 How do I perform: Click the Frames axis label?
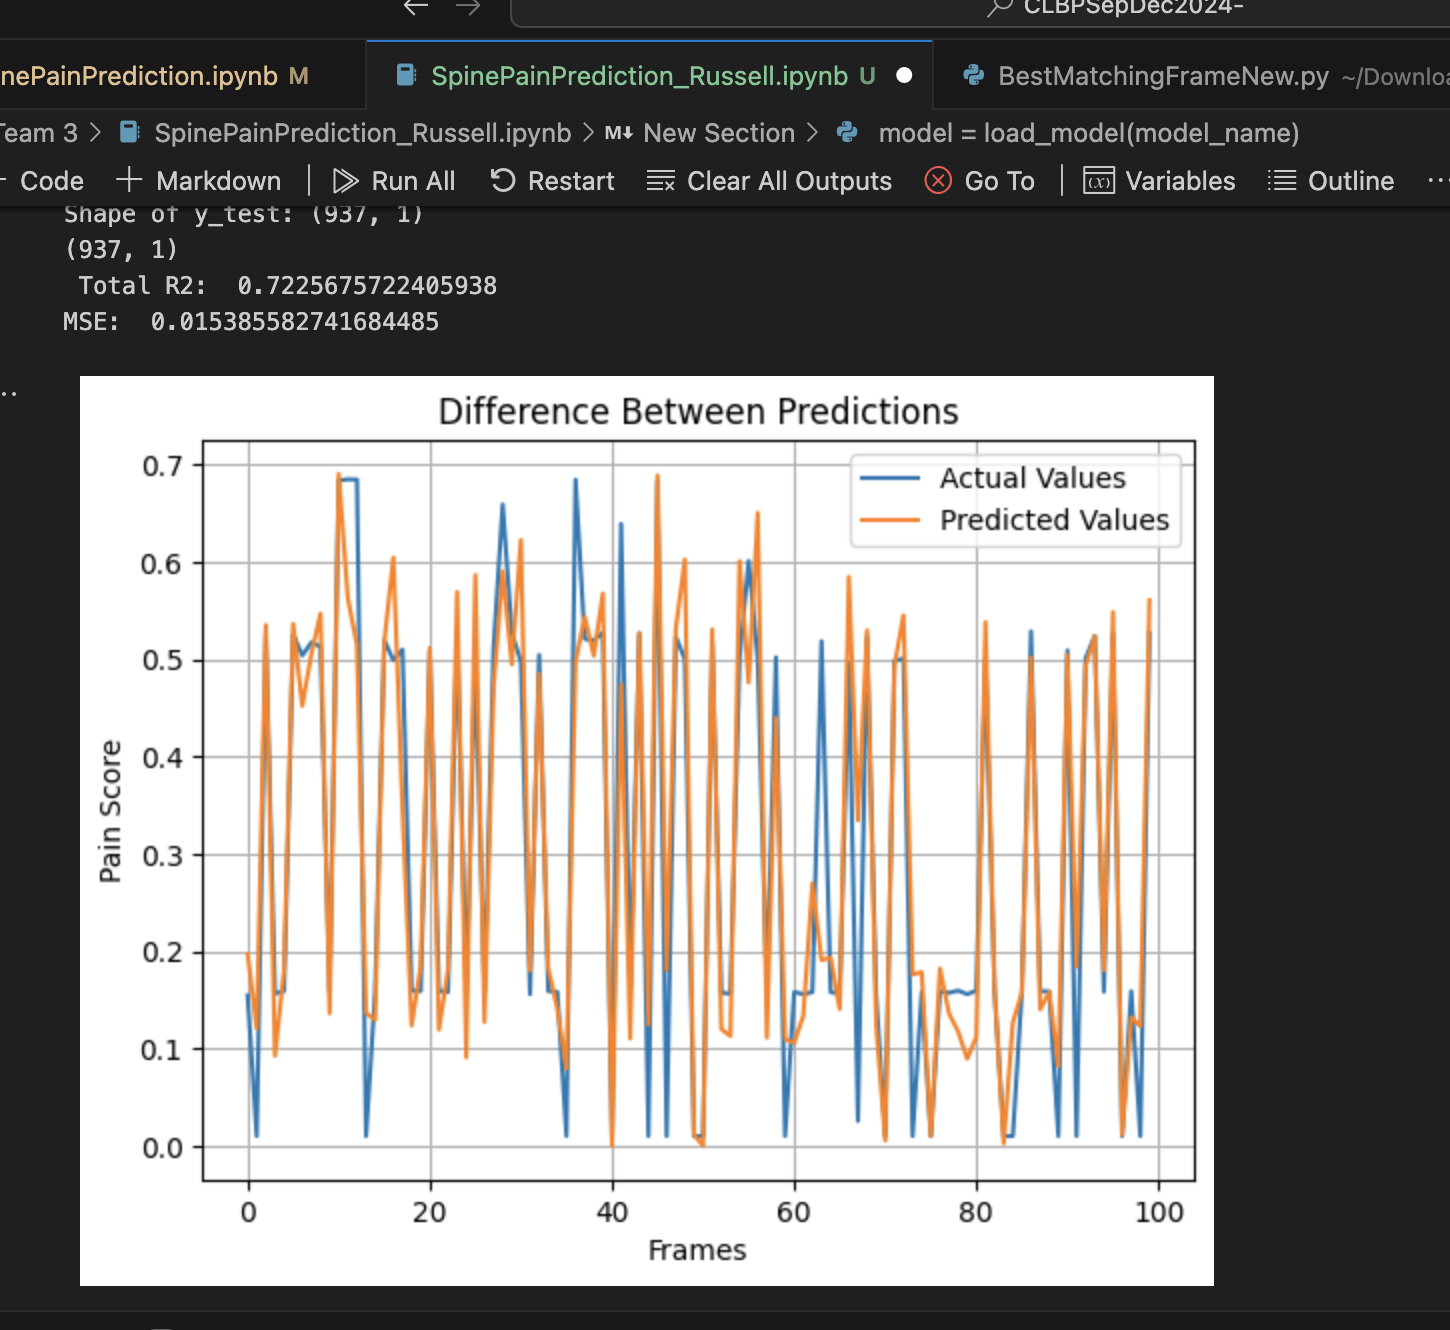697,1250
